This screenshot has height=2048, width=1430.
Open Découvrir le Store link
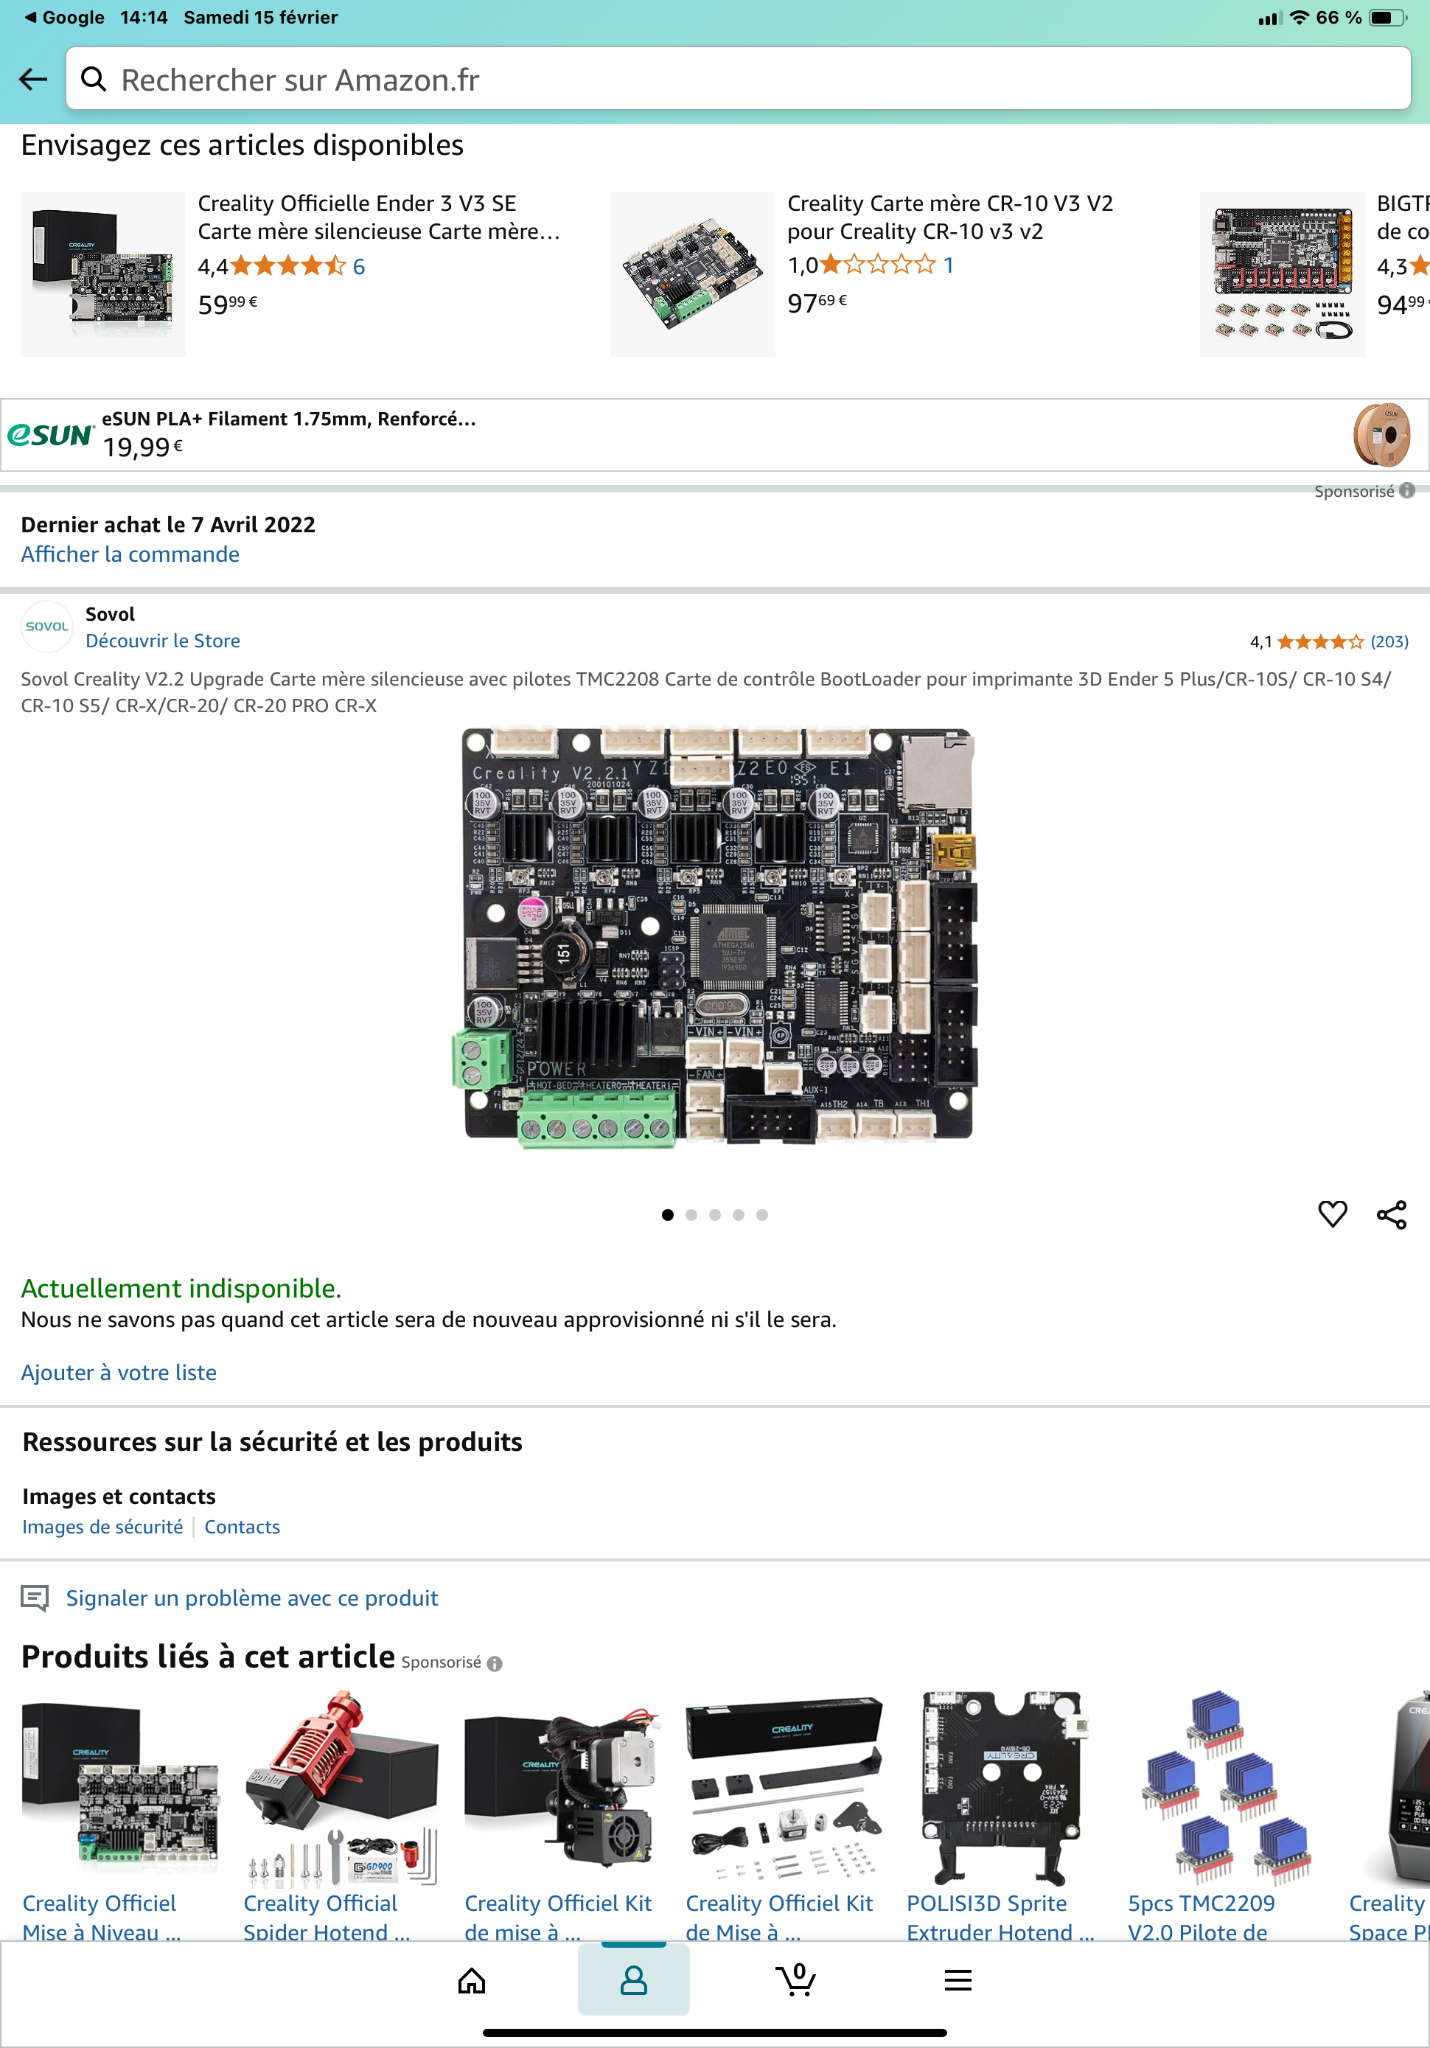click(x=163, y=640)
